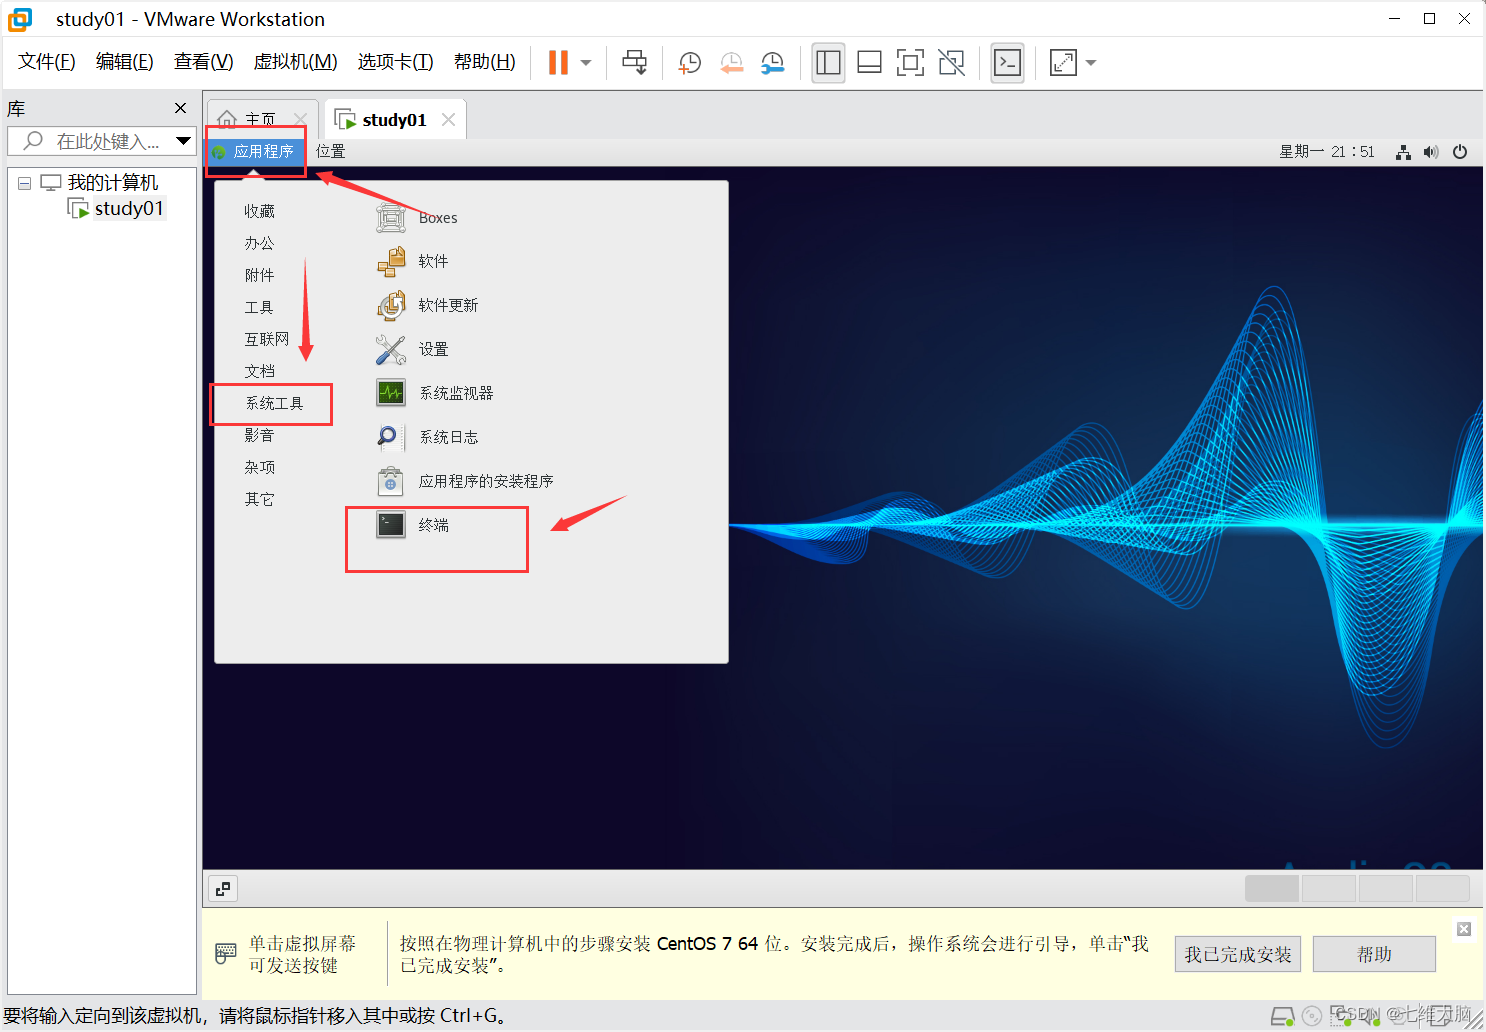Select the 其它 category
Screen dimensions: 1486x1032
pyautogui.click(x=259, y=499)
